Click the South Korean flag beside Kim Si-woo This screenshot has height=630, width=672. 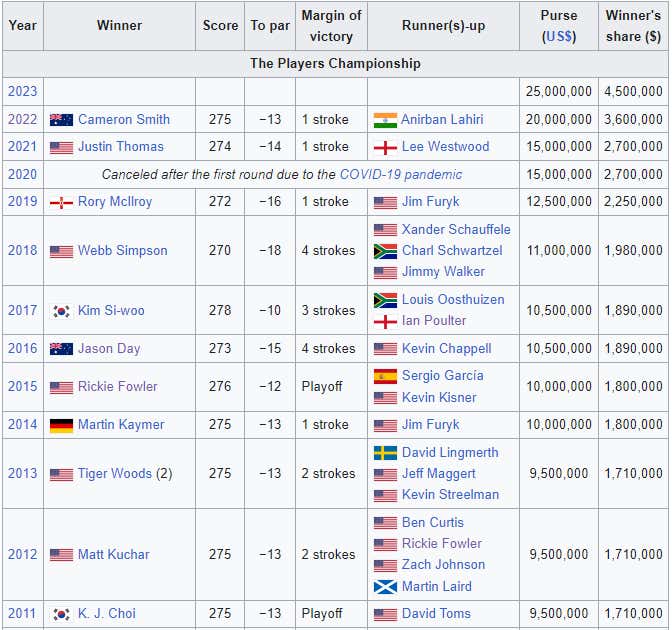61,311
